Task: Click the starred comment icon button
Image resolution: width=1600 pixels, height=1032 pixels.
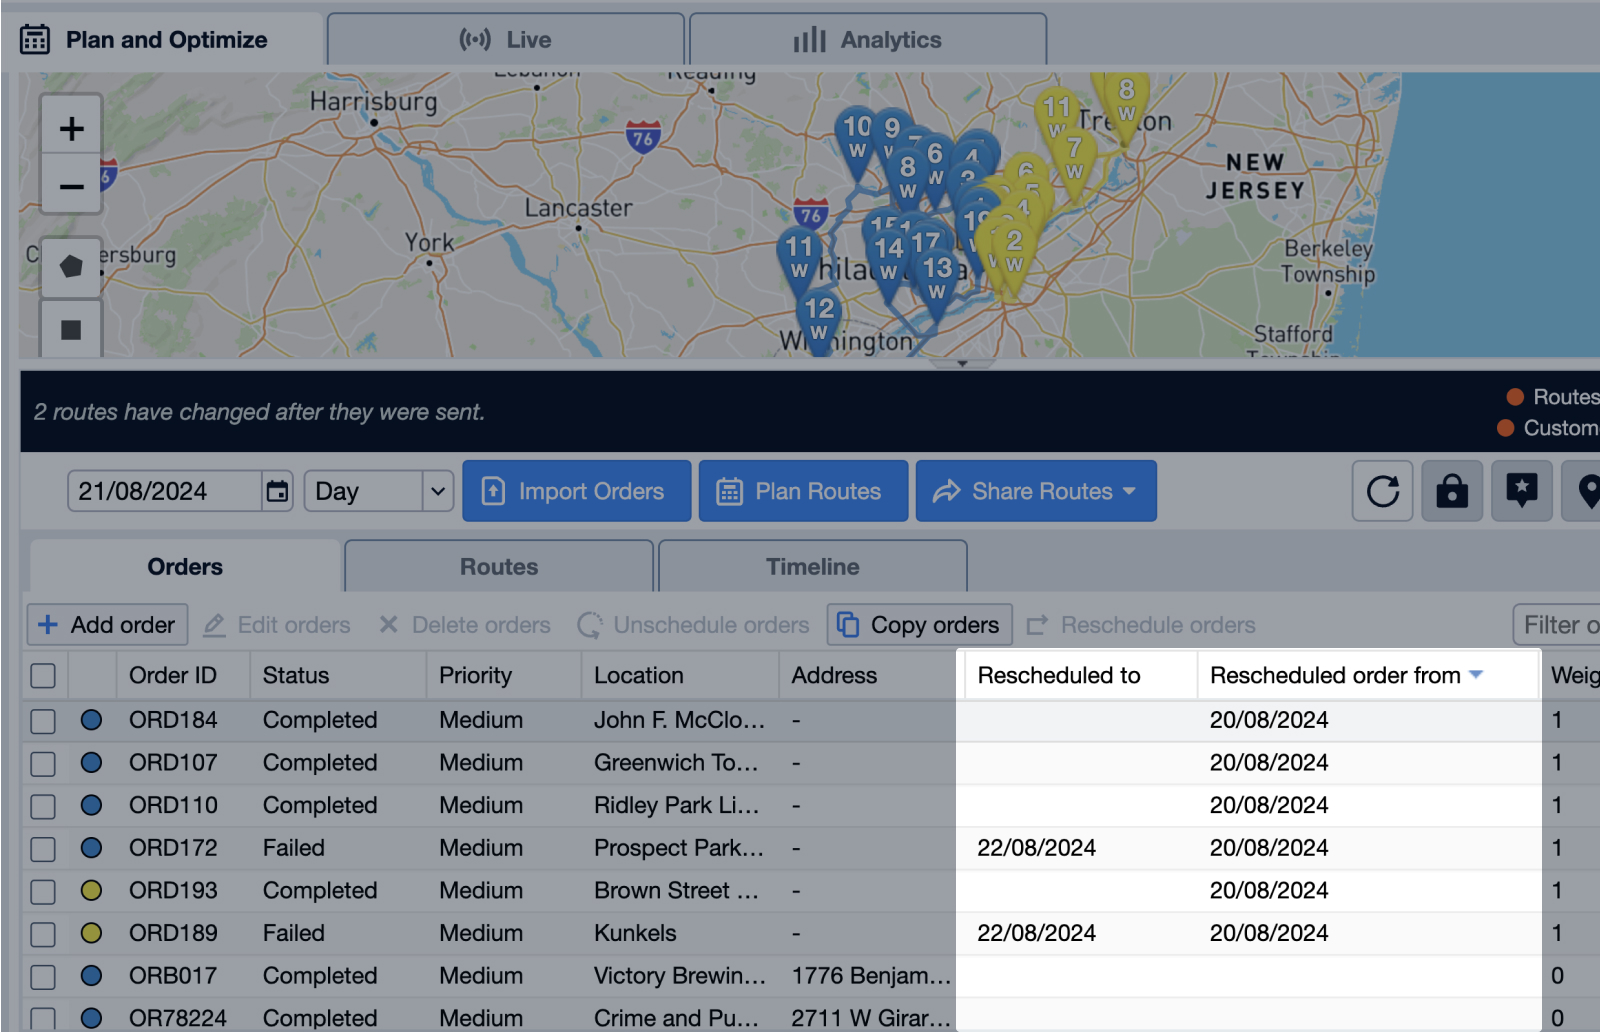Action: 1521,491
